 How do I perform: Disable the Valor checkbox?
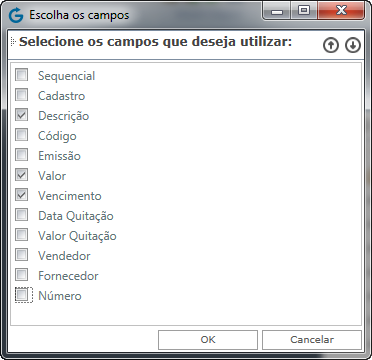tap(22, 175)
